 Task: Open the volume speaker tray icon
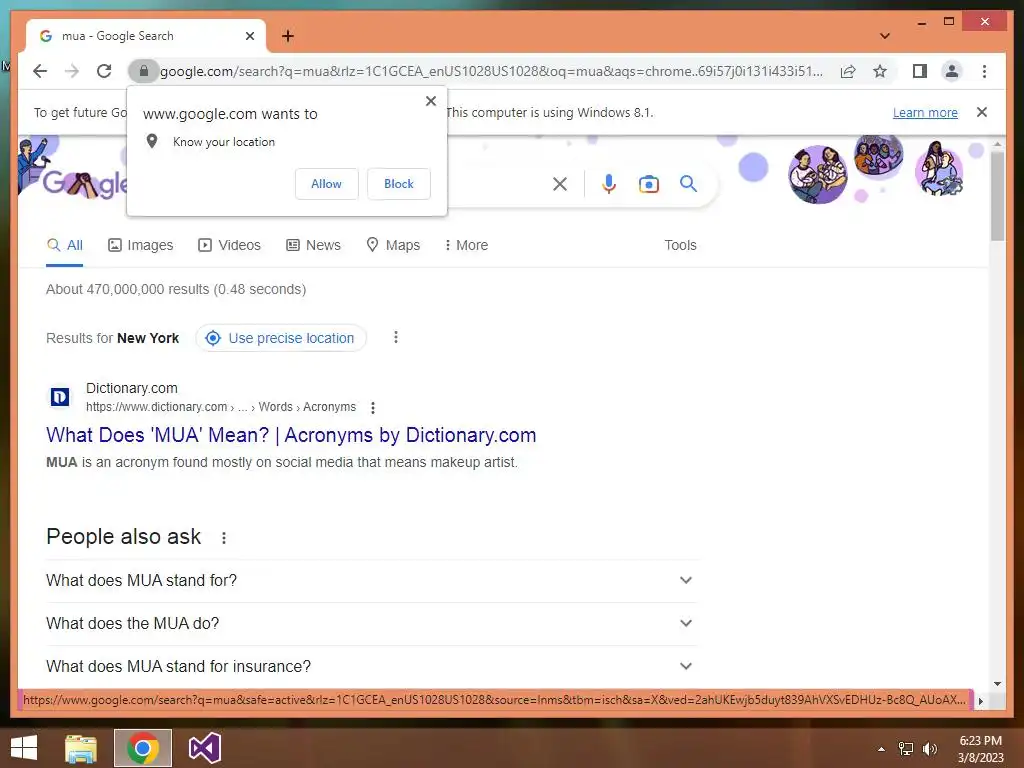[930, 749]
